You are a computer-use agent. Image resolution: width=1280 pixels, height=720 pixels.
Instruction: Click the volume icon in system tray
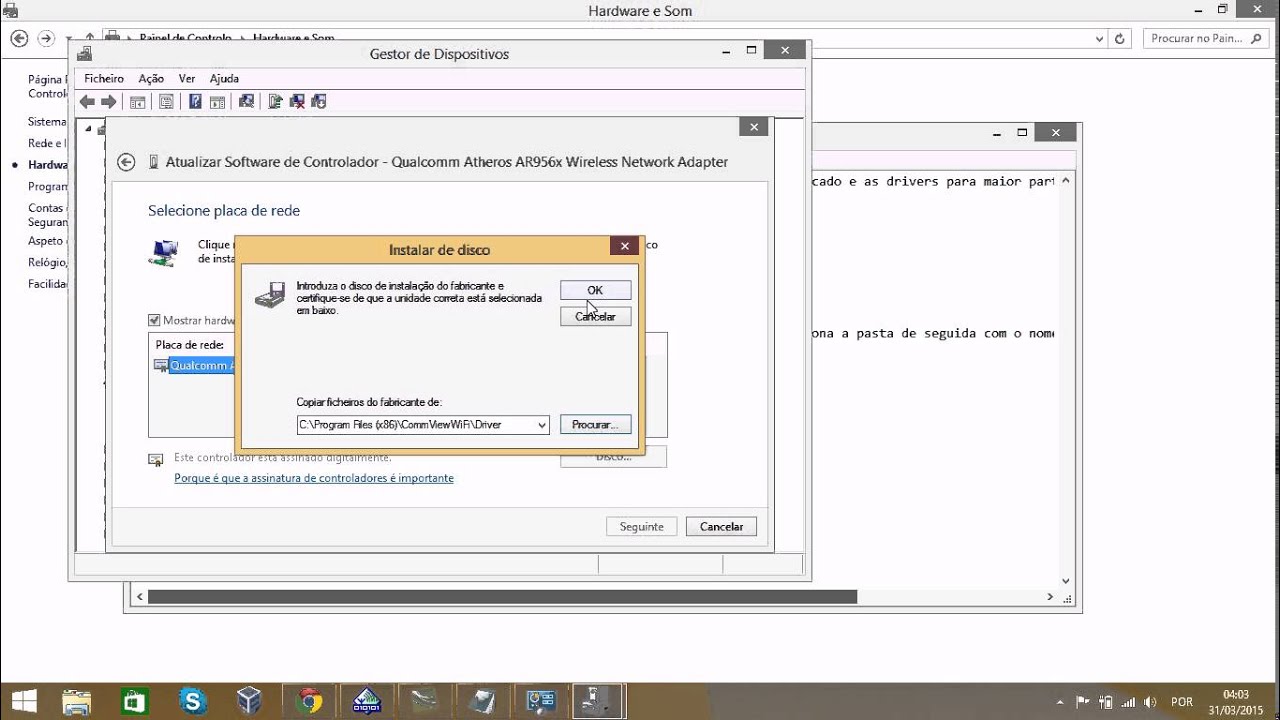point(1152,702)
